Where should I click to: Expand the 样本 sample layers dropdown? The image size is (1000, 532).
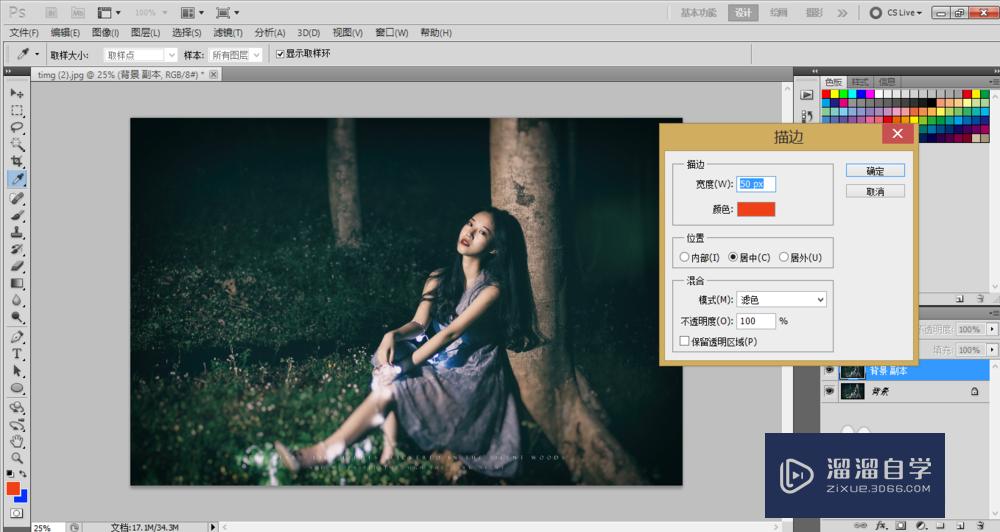237,55
